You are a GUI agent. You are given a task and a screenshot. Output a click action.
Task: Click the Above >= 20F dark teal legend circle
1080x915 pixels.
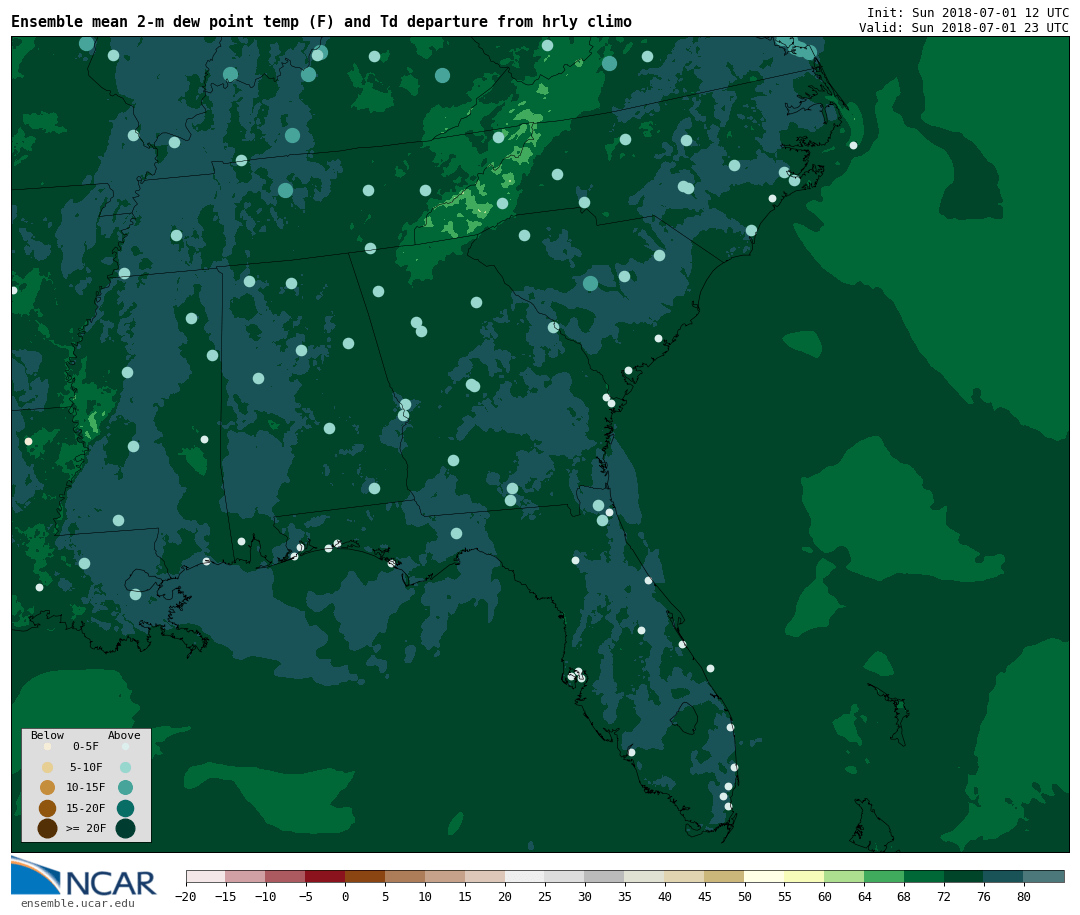tap(125, 828)
